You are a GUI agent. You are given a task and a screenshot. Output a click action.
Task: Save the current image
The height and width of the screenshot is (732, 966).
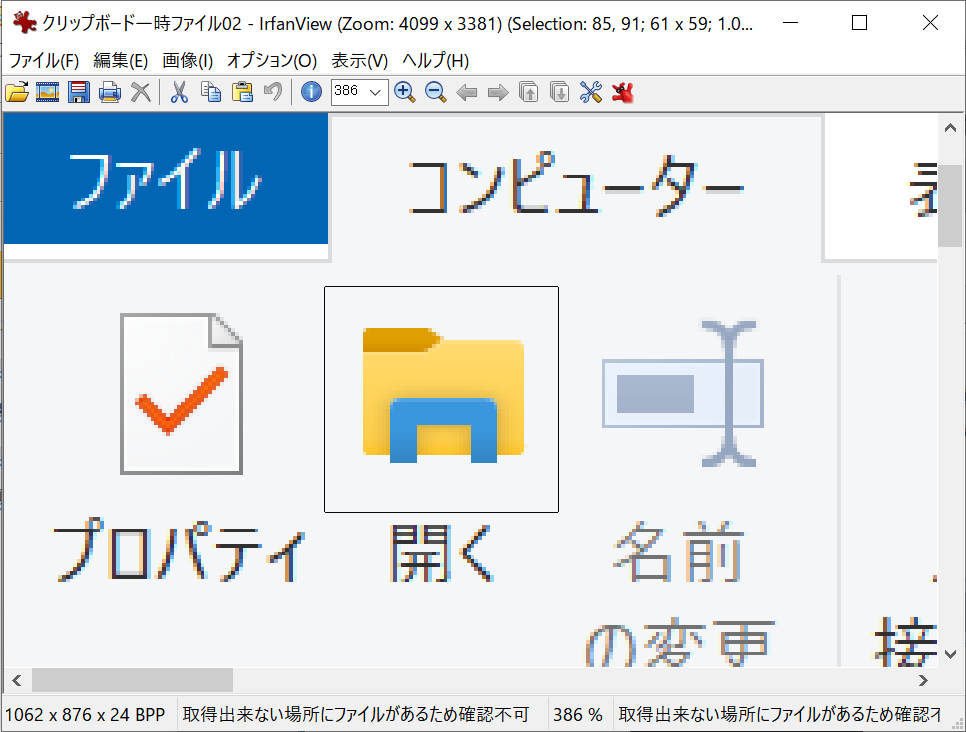(x=79, y=91)
